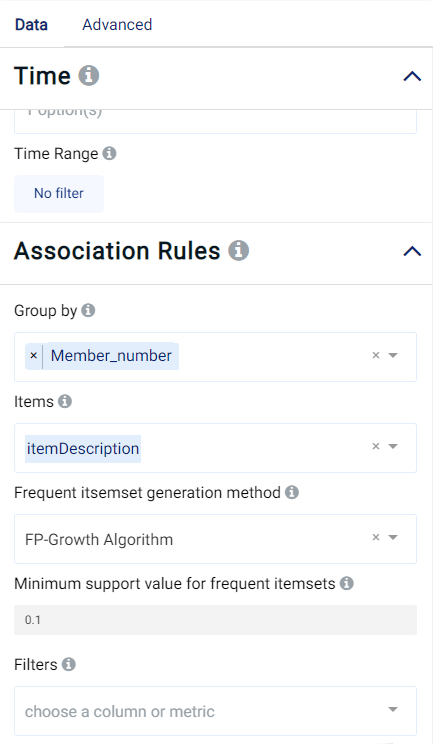Click the Time Range info icon
Screen dimensions: 433x744
(110, 153)
